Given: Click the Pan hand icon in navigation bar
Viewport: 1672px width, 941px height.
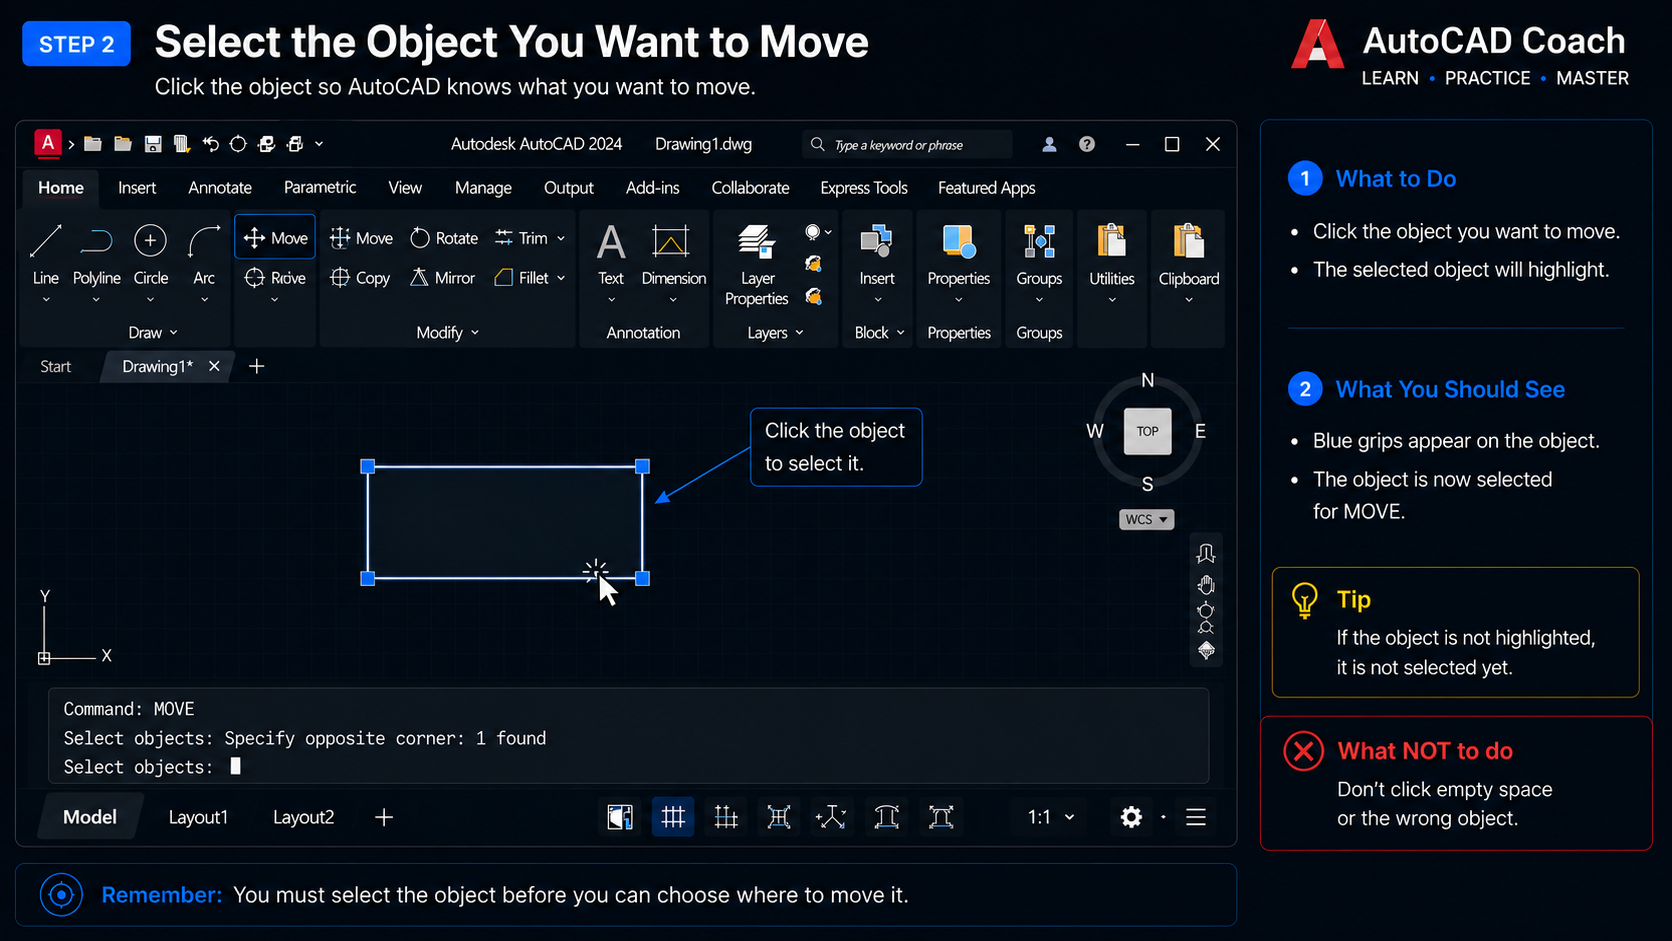Looking at the screenshot, I should [1206, 585].
